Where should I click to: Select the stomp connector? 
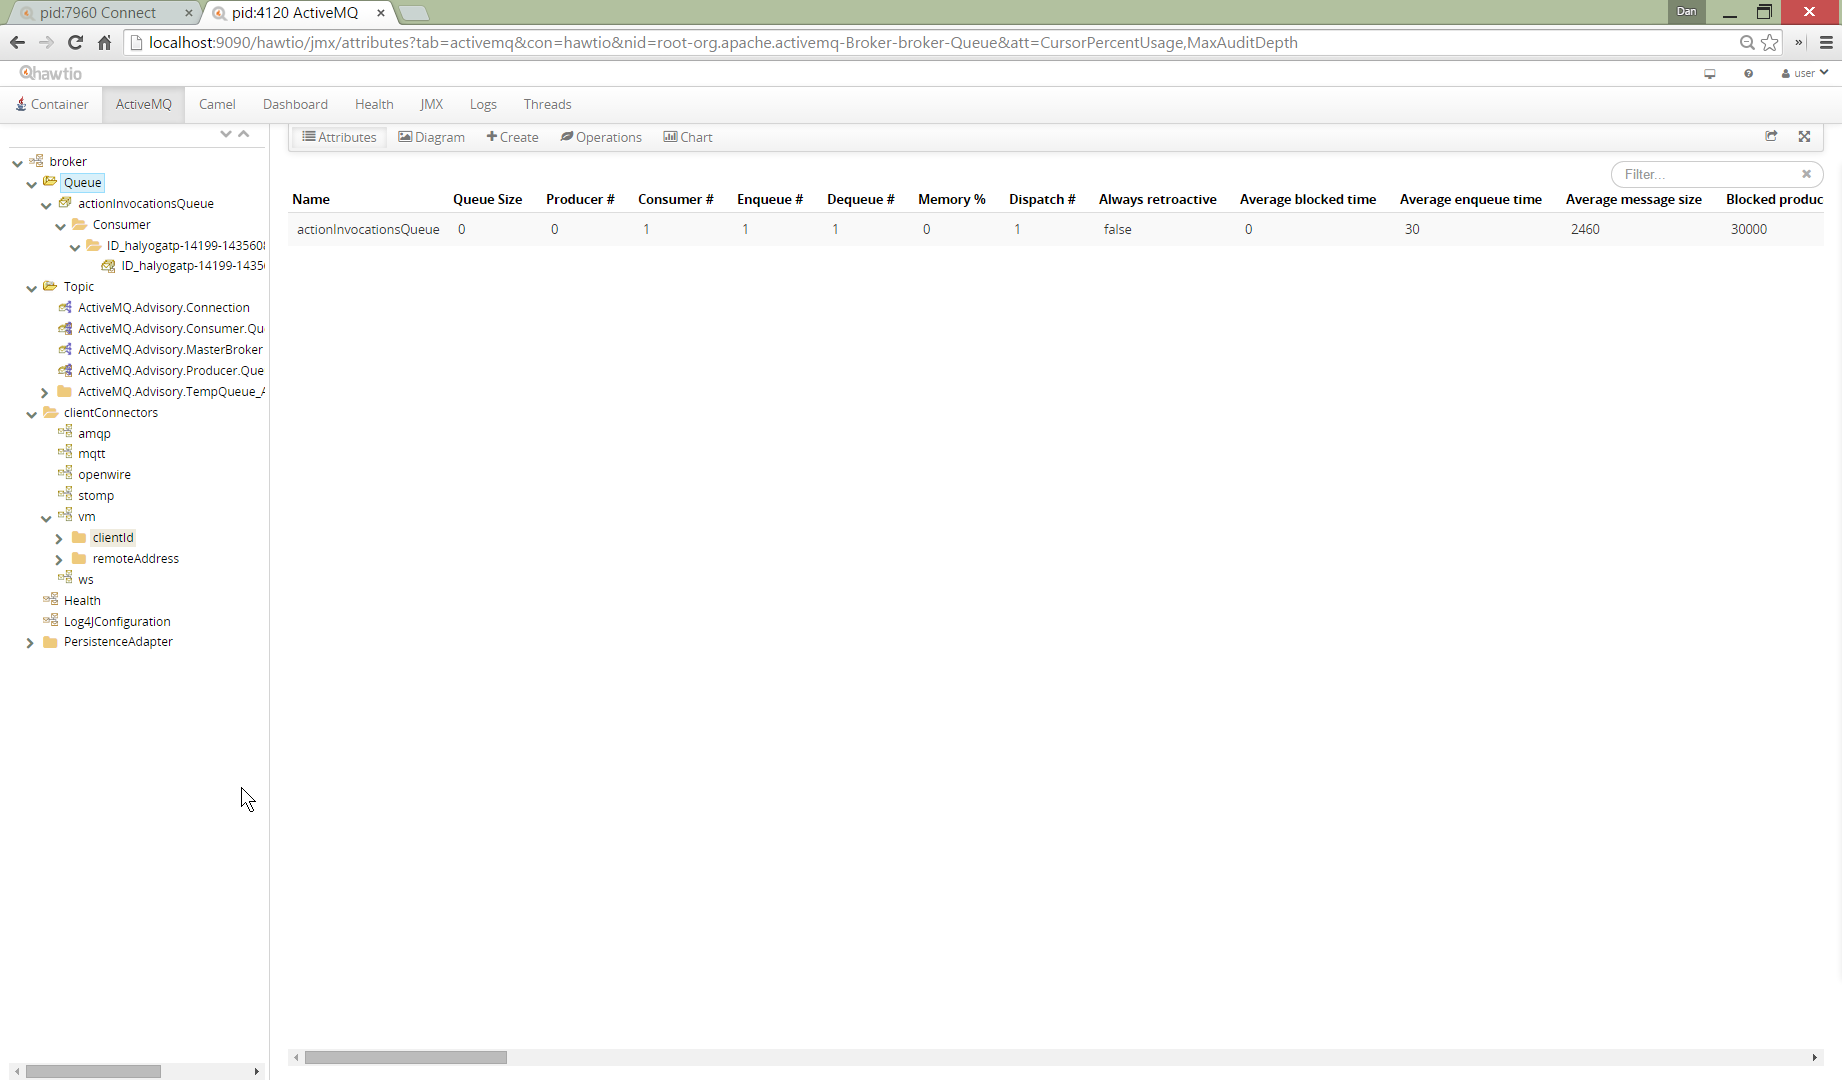pyautogui.click(x=96, y=495)
